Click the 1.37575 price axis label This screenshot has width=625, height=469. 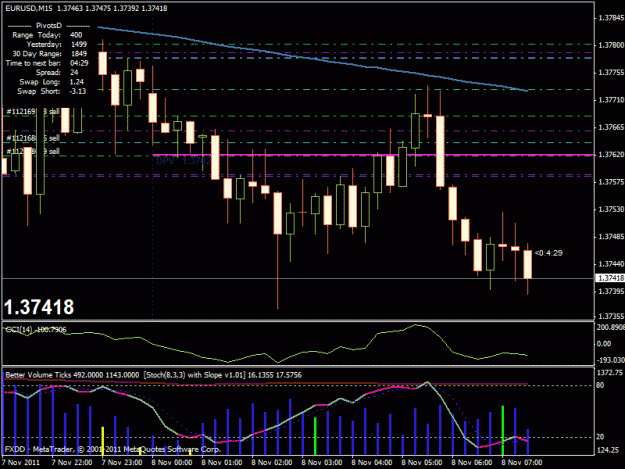point(611,182)
